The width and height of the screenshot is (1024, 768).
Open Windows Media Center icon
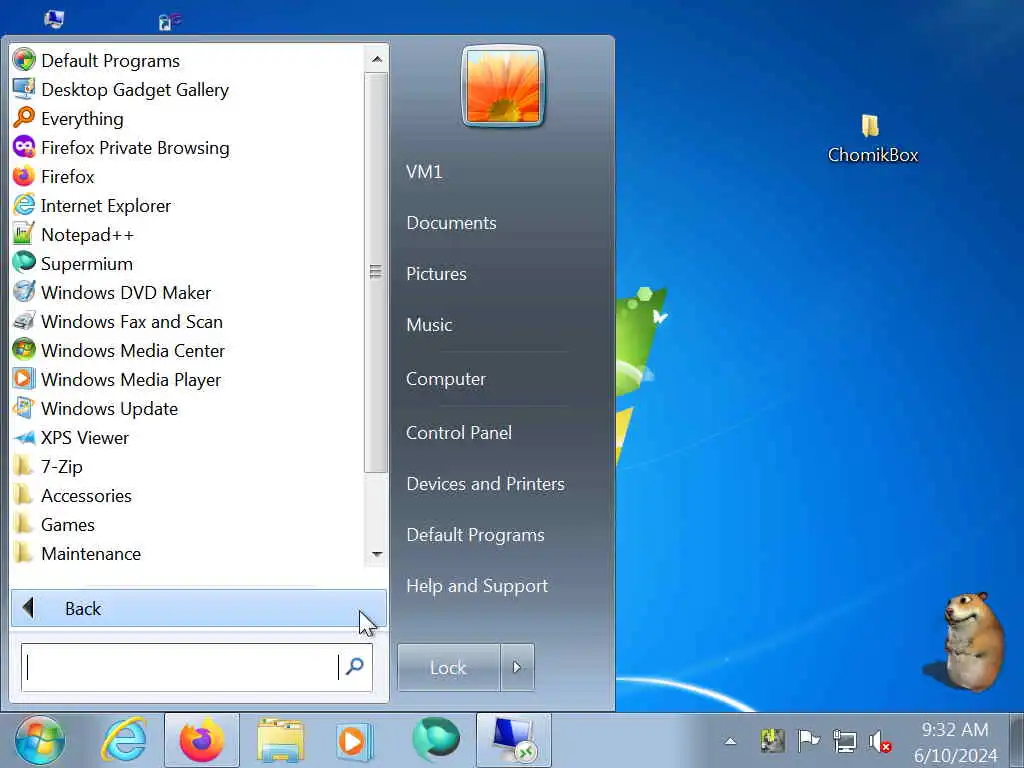[x=24, y=350]
